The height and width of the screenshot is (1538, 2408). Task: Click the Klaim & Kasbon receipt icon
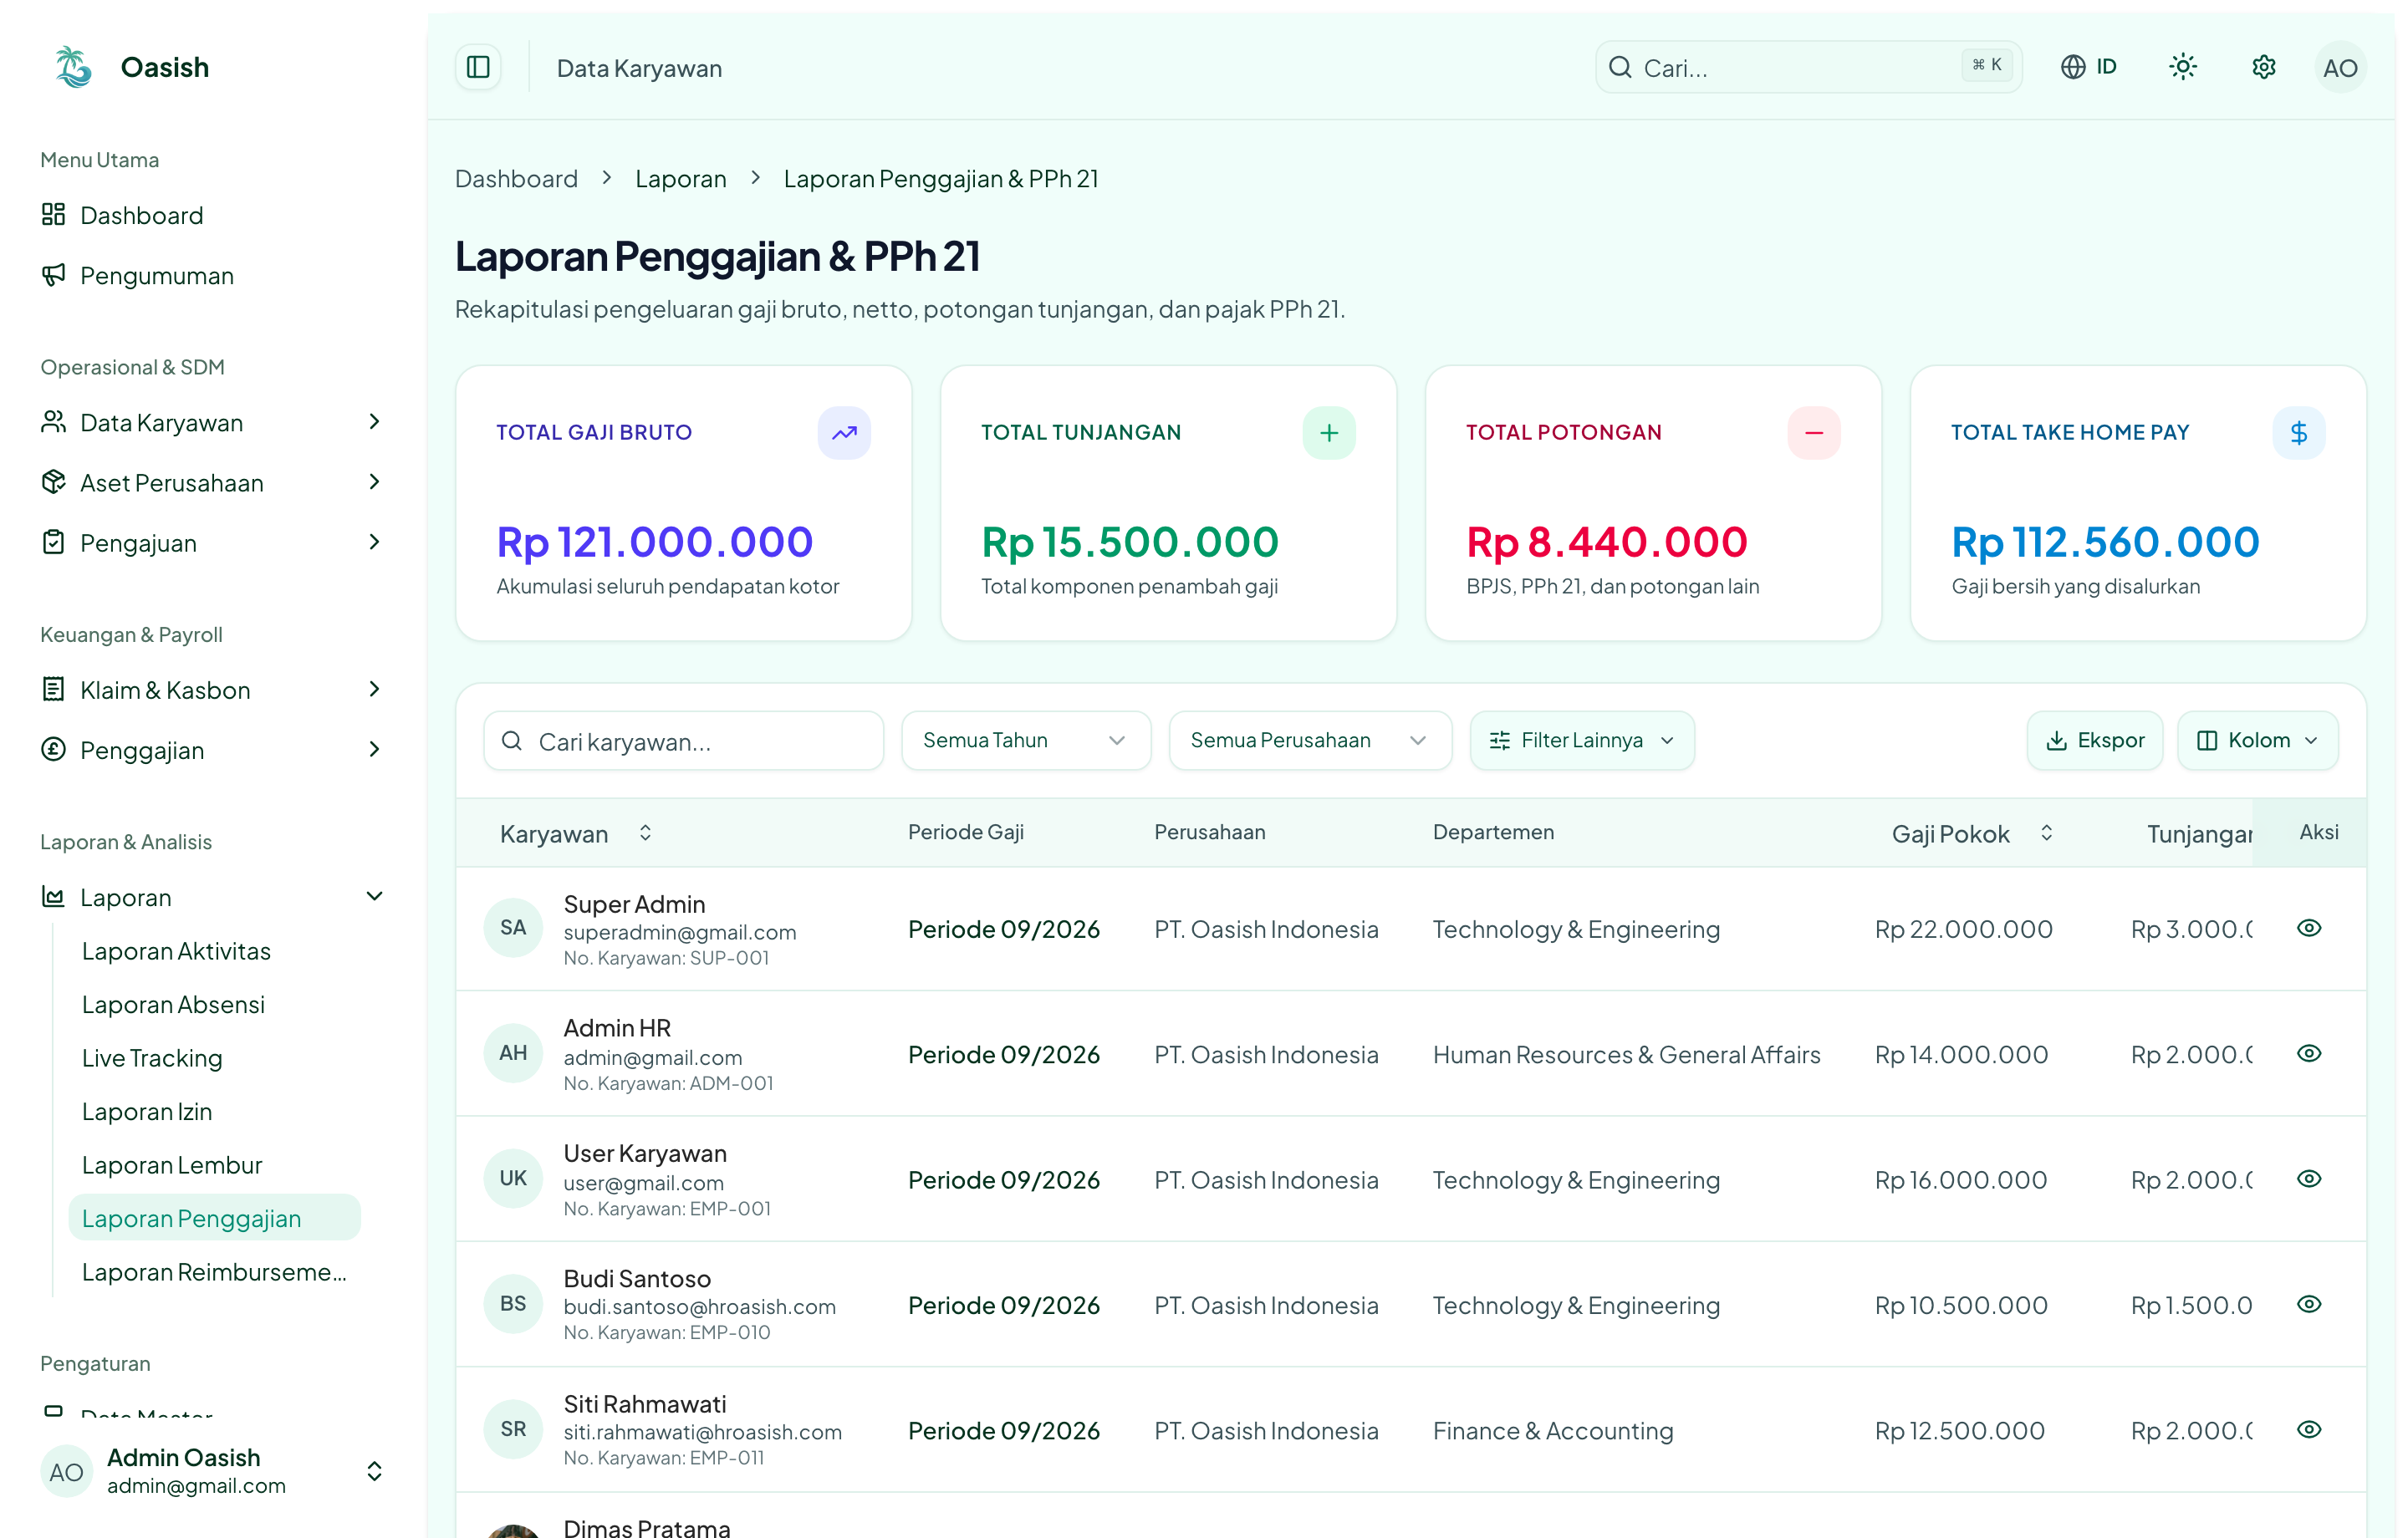click(53, 689)
